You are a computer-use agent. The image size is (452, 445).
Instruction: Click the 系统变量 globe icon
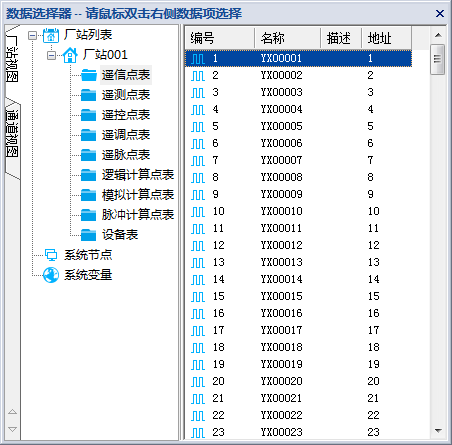coord(51,275)
